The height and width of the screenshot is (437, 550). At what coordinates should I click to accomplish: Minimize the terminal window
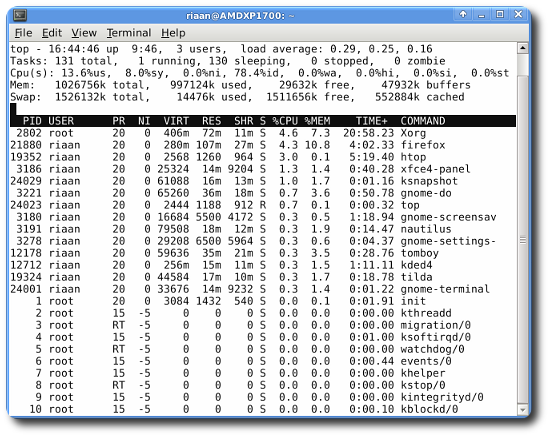click(x=482, y=15)
